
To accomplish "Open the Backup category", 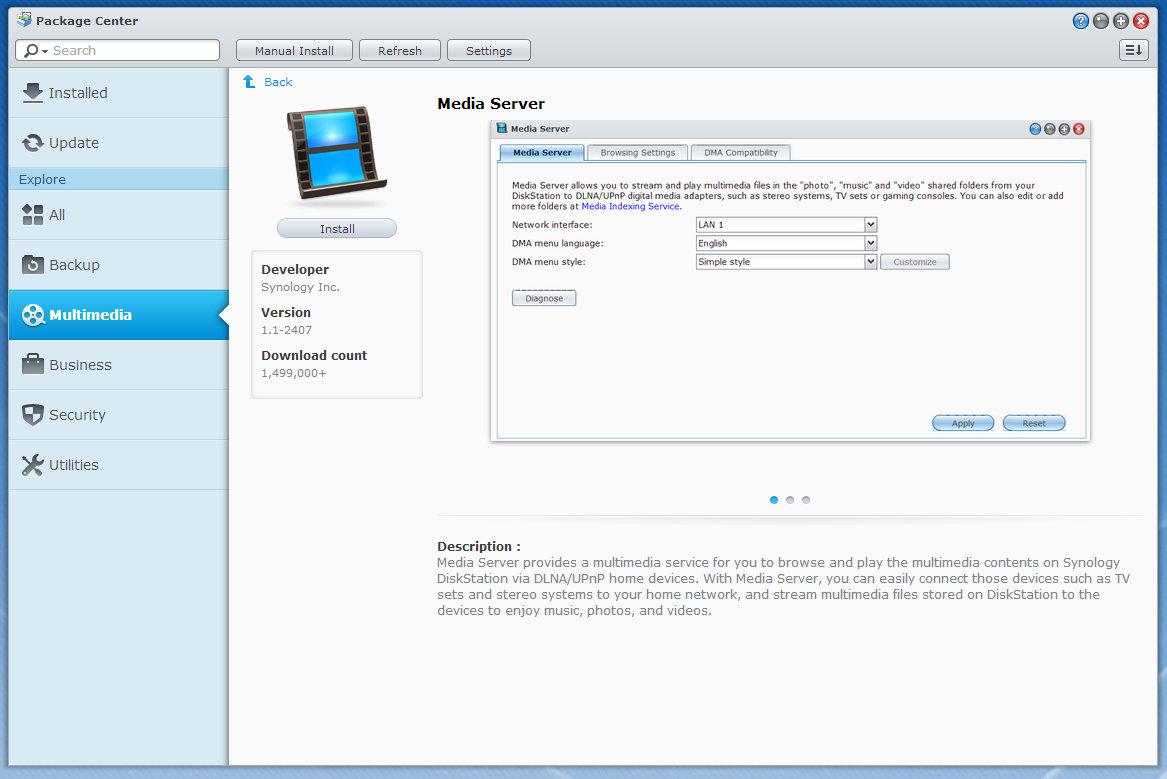I will tap(118, 265).
